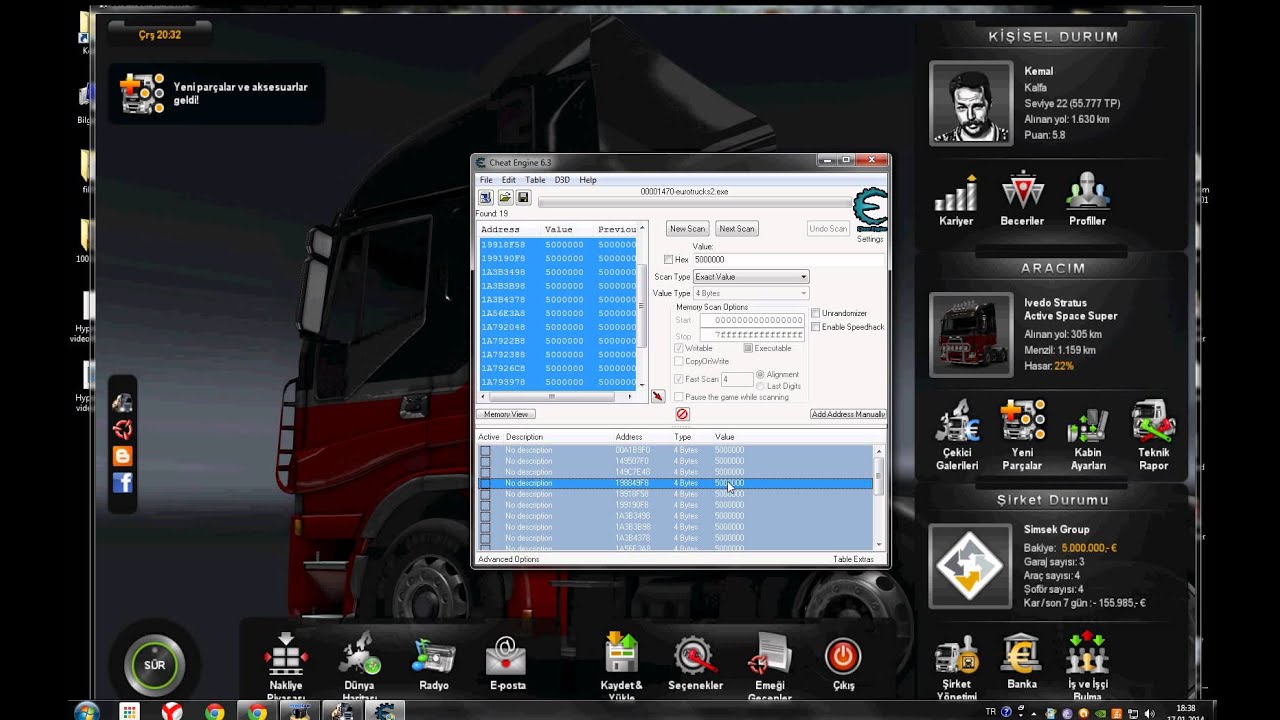
Task: Open Advanced Options
Action: pos(508,559)
